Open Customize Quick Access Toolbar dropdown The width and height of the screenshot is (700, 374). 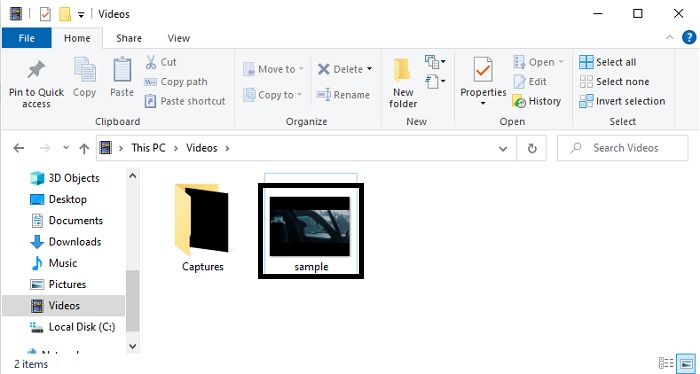(x=81, y=15)
